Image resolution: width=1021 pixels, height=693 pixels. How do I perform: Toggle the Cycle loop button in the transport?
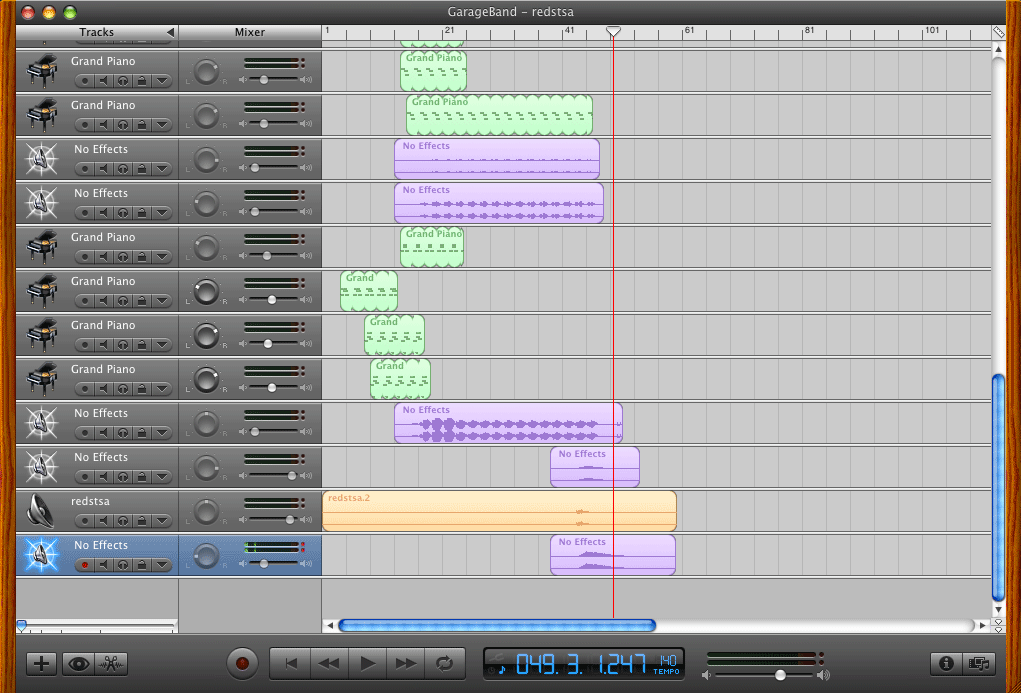point(445,664)
